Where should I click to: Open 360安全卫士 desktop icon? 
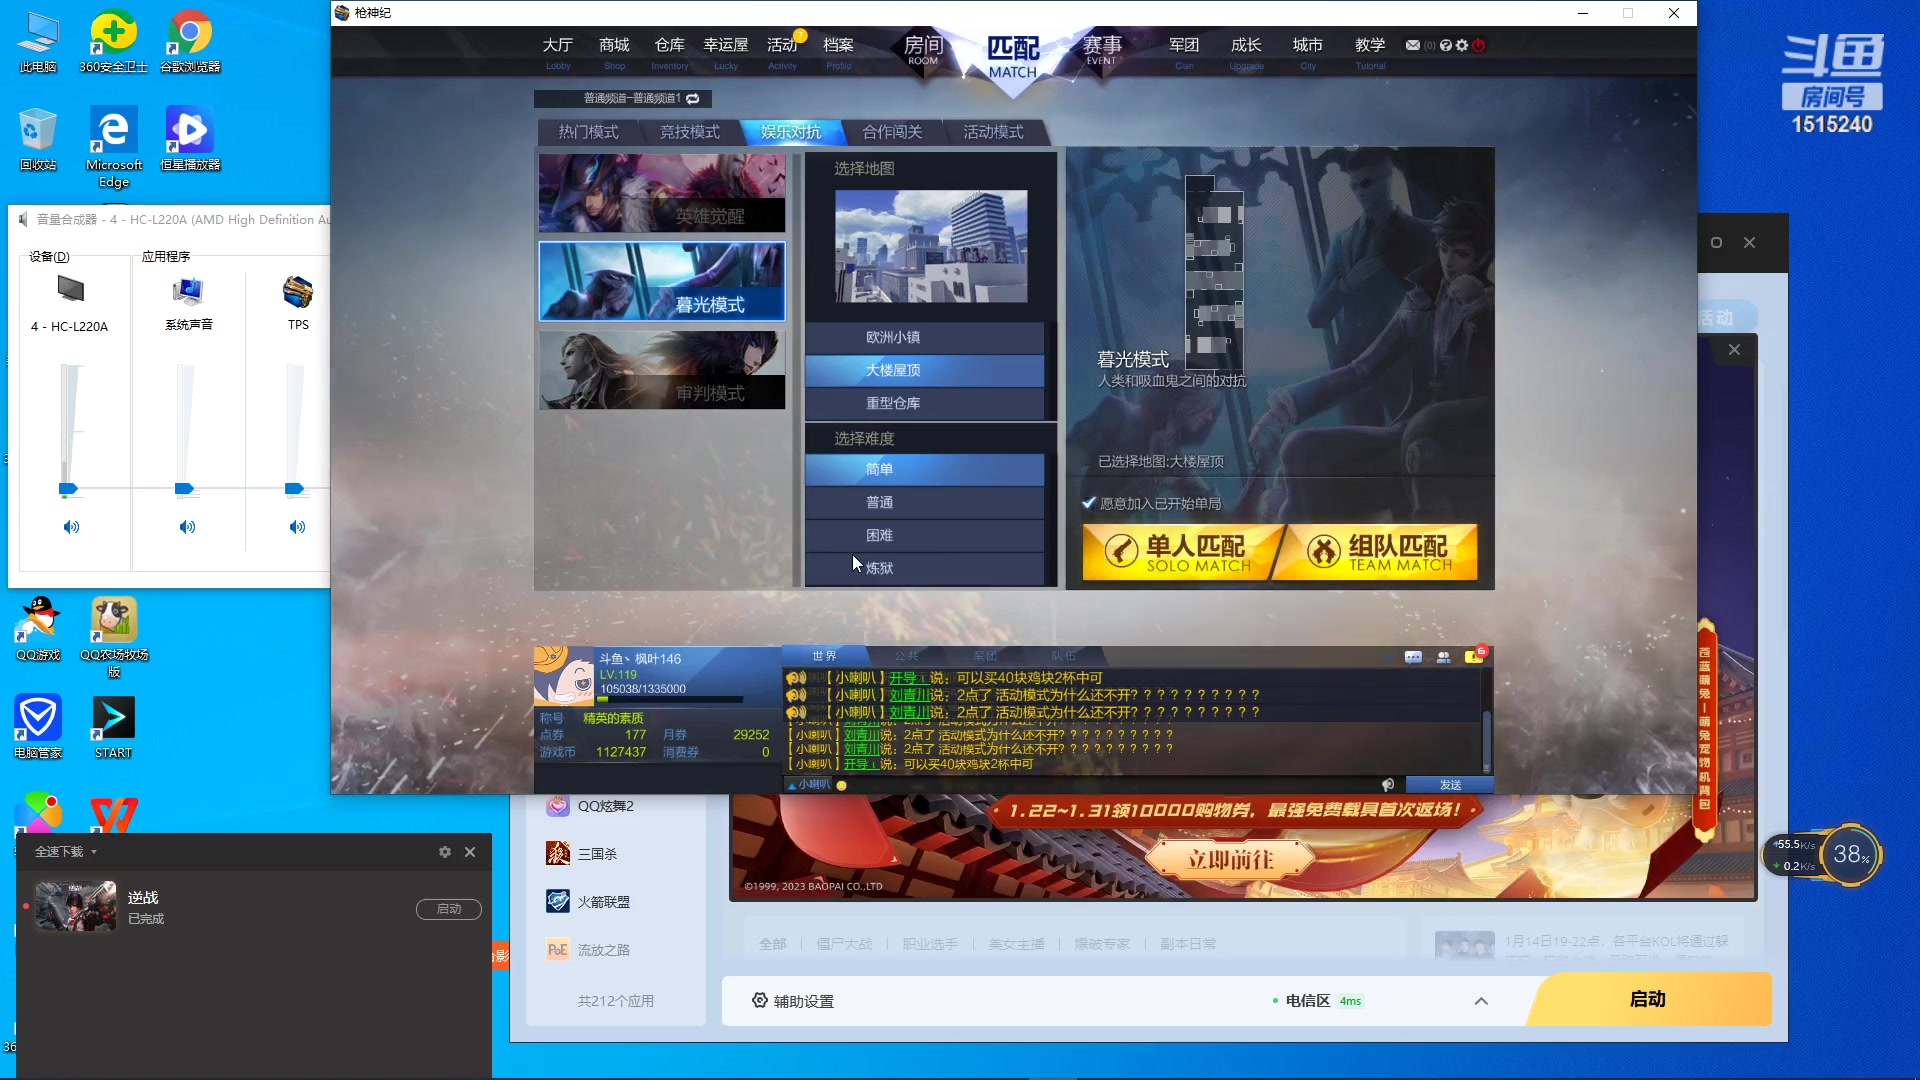pos(113,42)
